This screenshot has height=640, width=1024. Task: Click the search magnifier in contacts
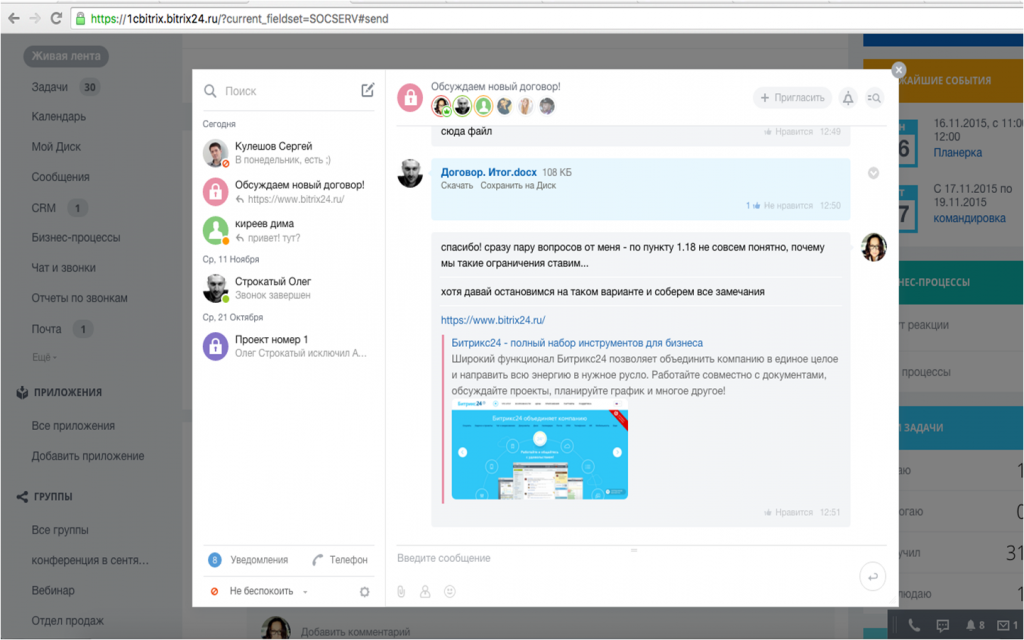pos(211,91)
